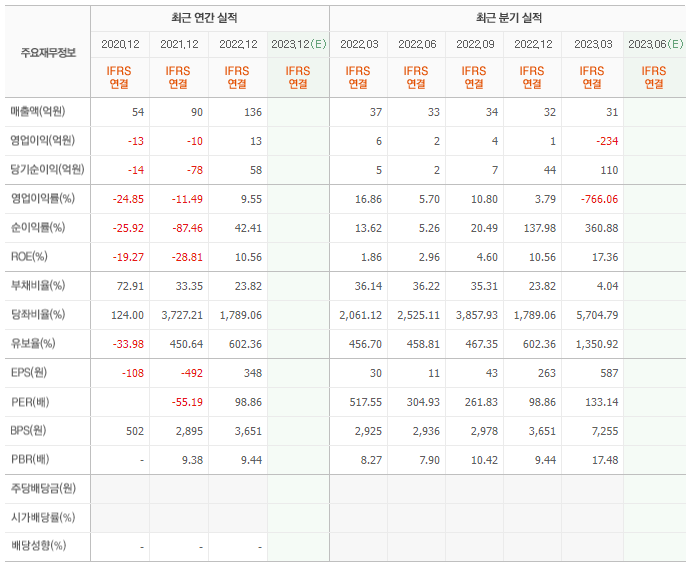691x566 pixels.
Task: Select the 2022.03 quarterly column header
Action: (x=359, y=45)
